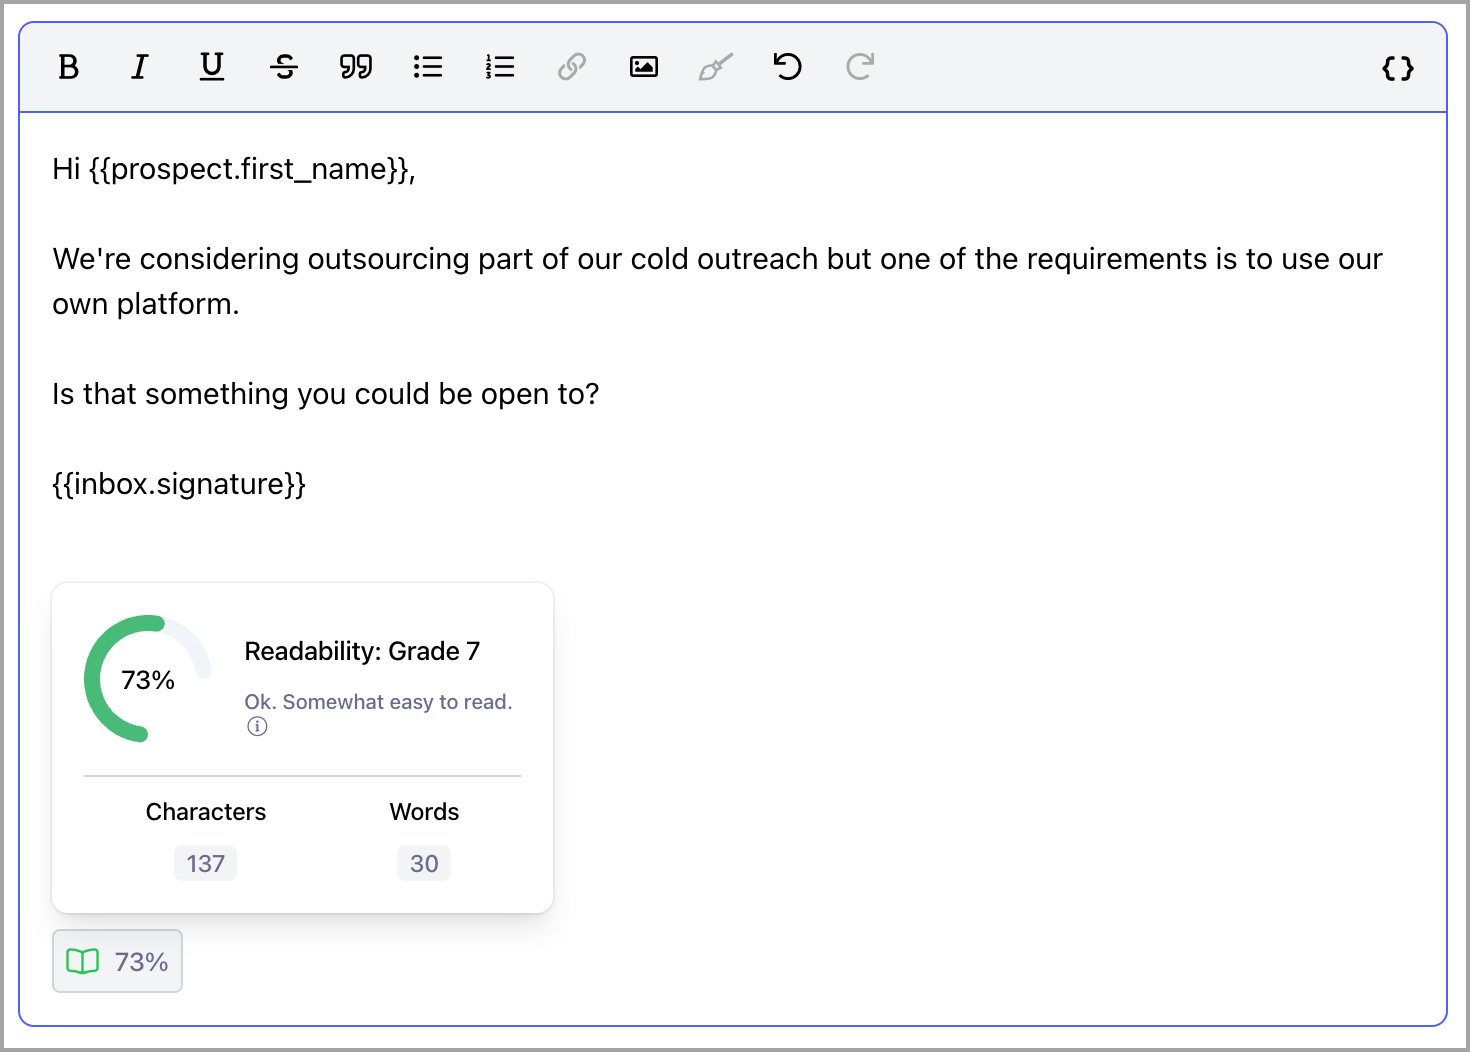The width and height of the screenshot is (1470, 1052).
Task: Create a bulleted list
Action: 428,67
